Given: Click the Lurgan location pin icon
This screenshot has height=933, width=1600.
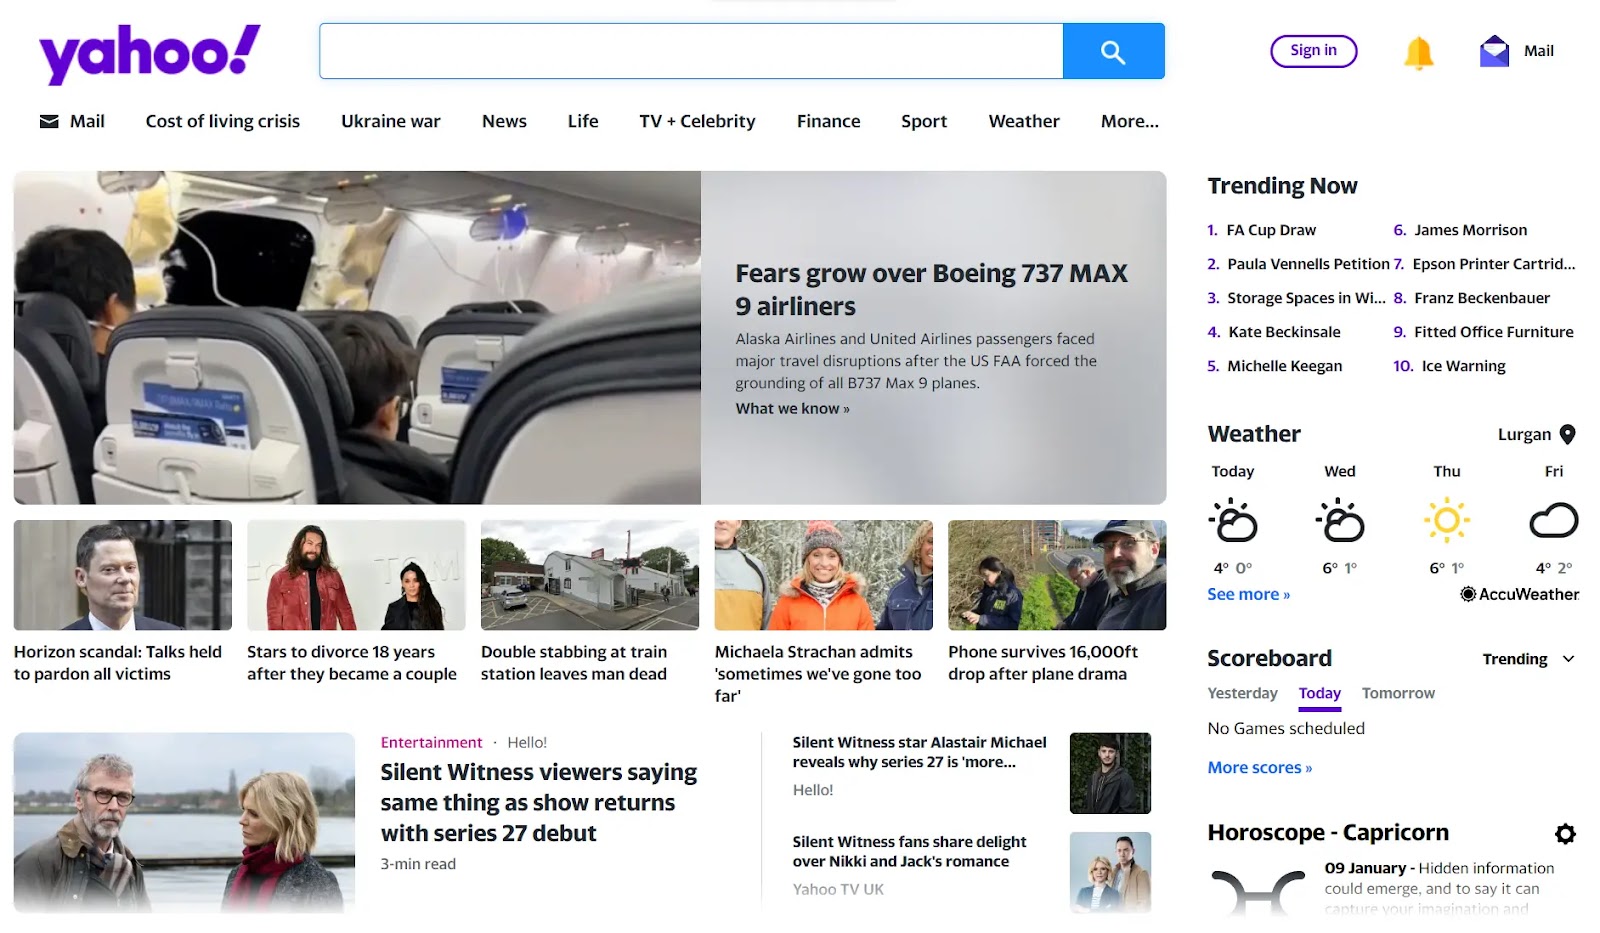Looking at the screenshot, I should click(x=1567, y=434).
